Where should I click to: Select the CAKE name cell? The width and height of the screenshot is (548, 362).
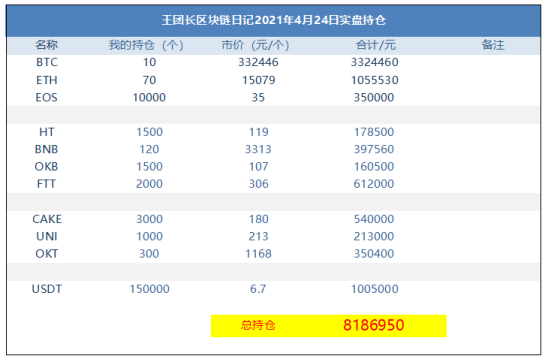pos(47,219)
